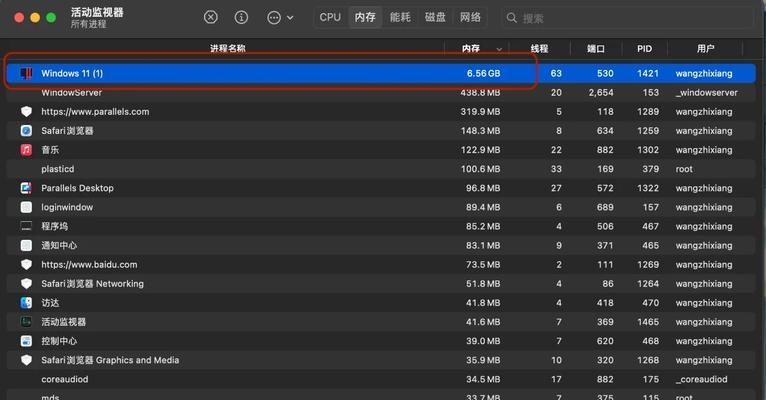The image size is (766, 400).
Task: Select the 音乐 process name
Action: point(50,149)
